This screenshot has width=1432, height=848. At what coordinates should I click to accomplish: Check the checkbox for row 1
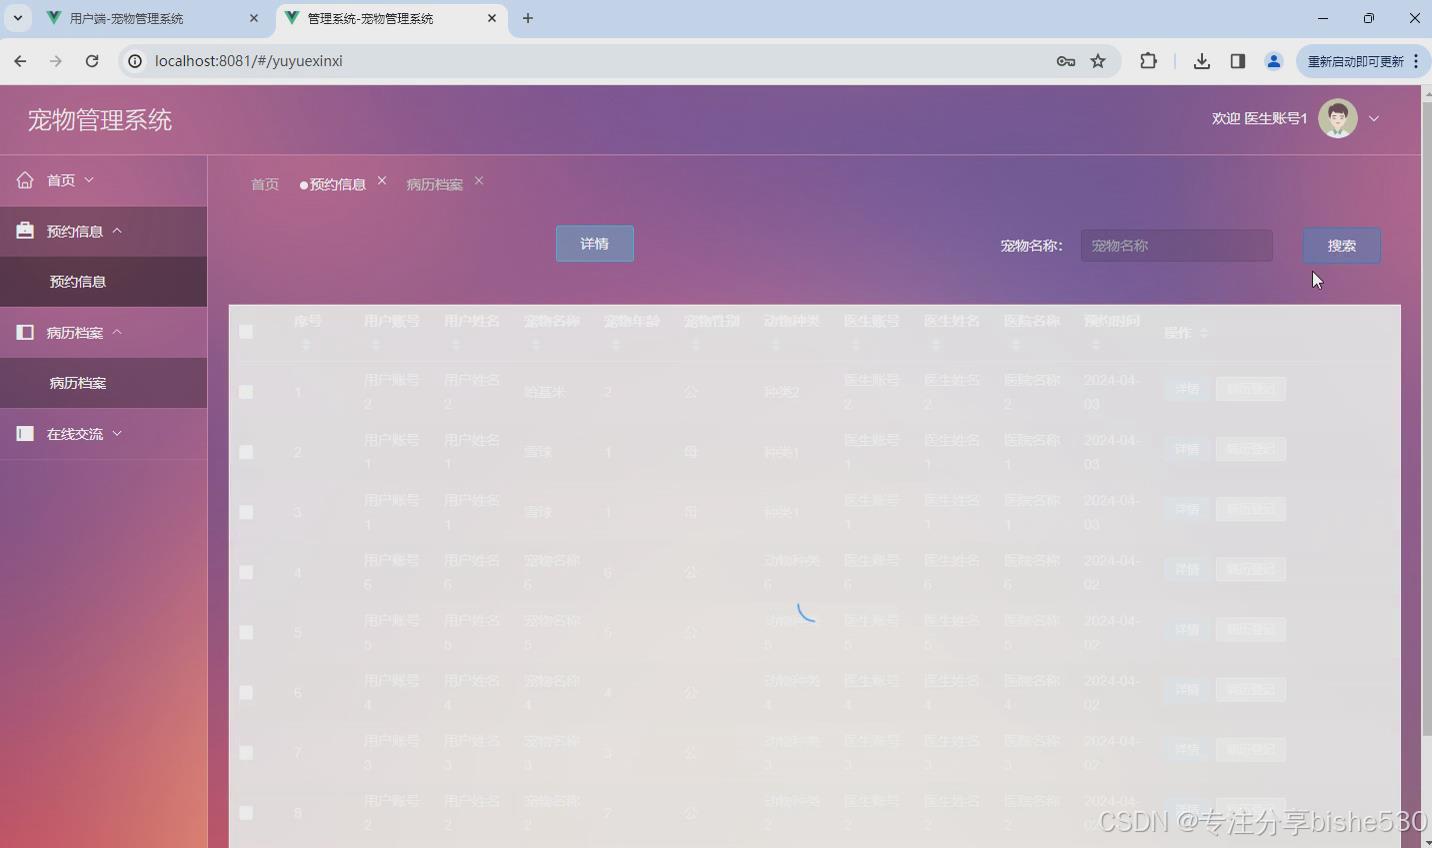click(x=246, y=391)
